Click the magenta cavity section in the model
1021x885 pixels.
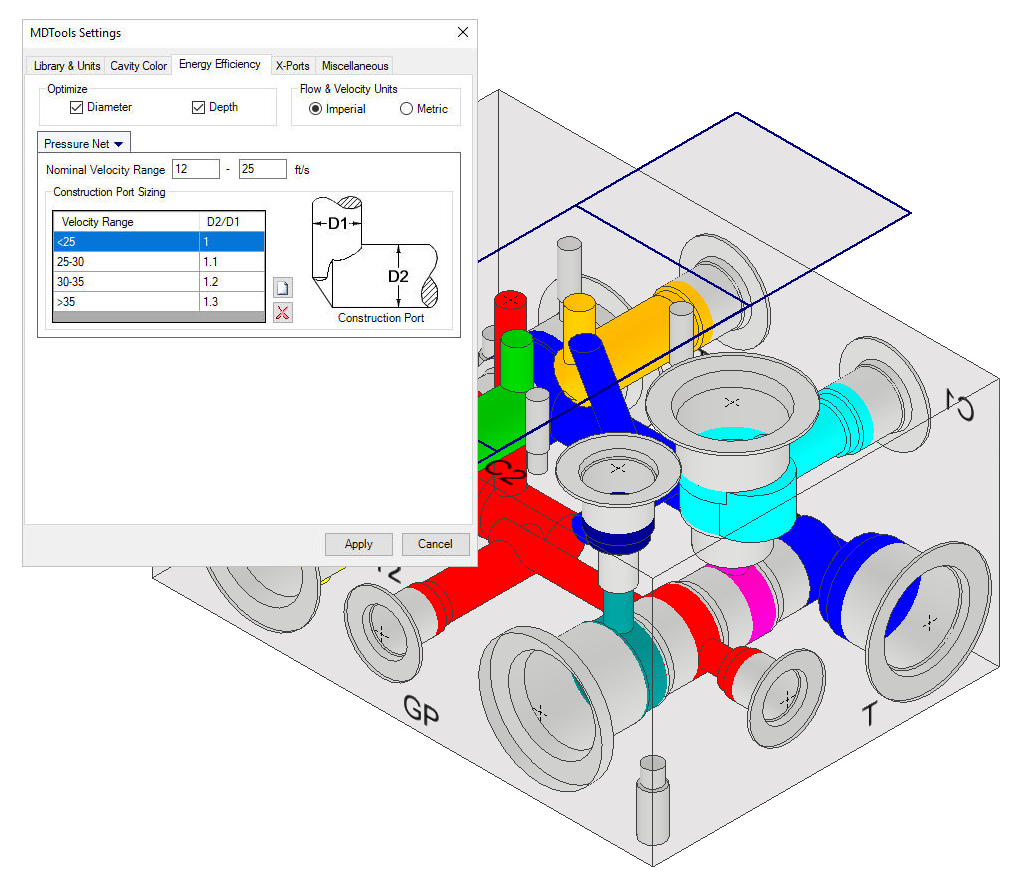(759, 602)
